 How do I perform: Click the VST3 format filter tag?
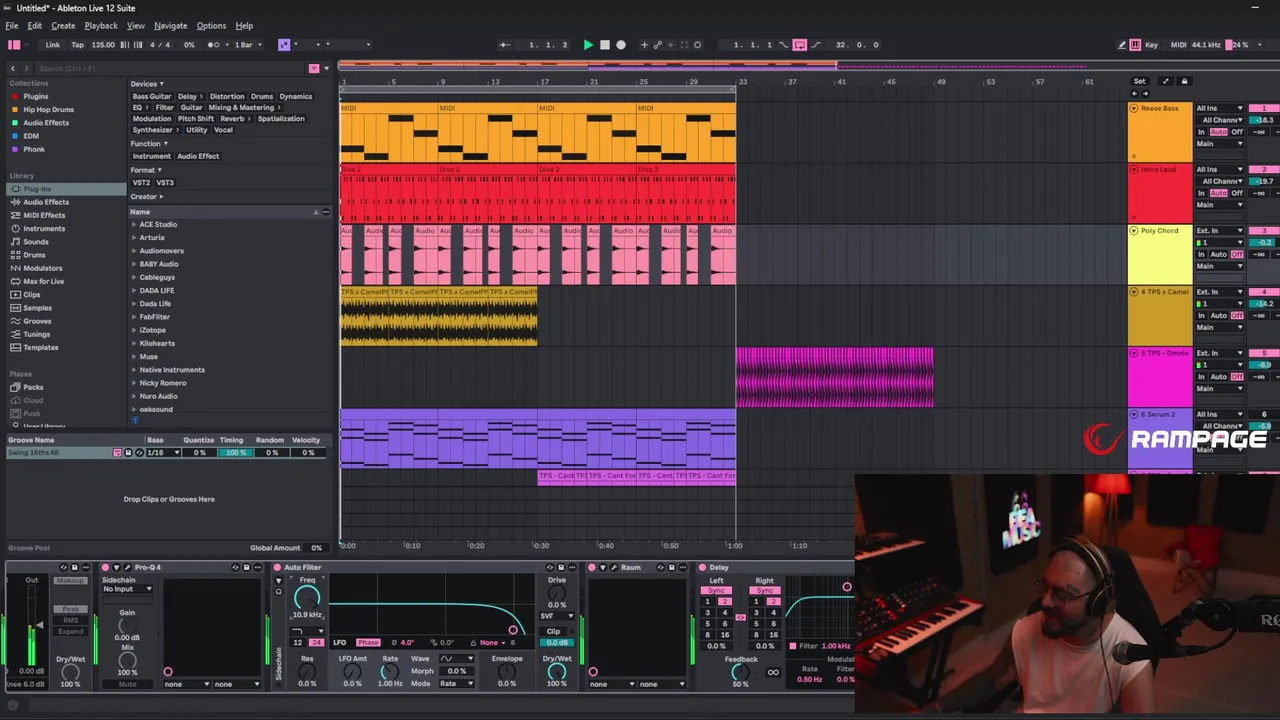click(165, 183)
